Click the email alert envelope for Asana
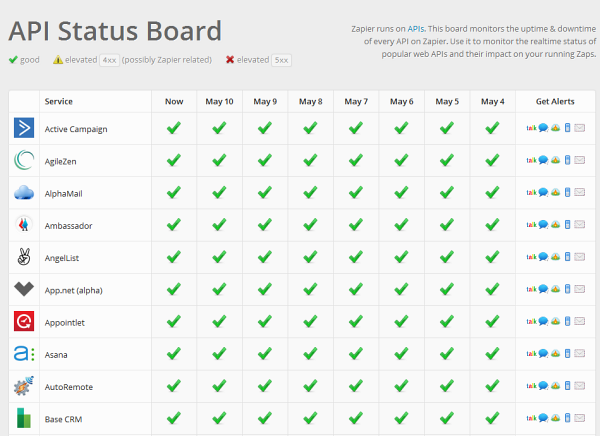The image size is (600, 436). tap(580, 353)
